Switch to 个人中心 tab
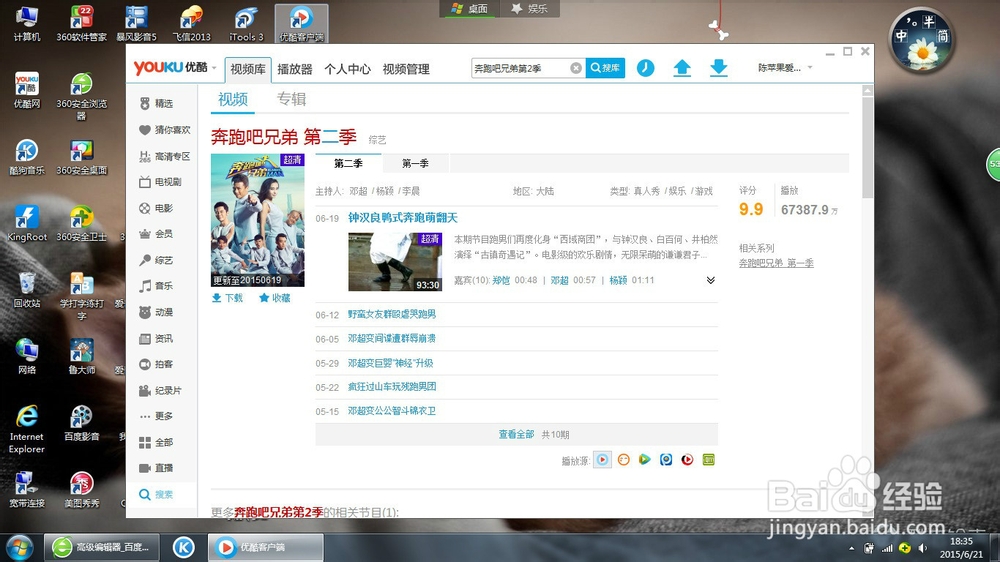Image resolution: width=1000 pixels, height=562 pixels. pyautogui.click(x=348, y=70)
